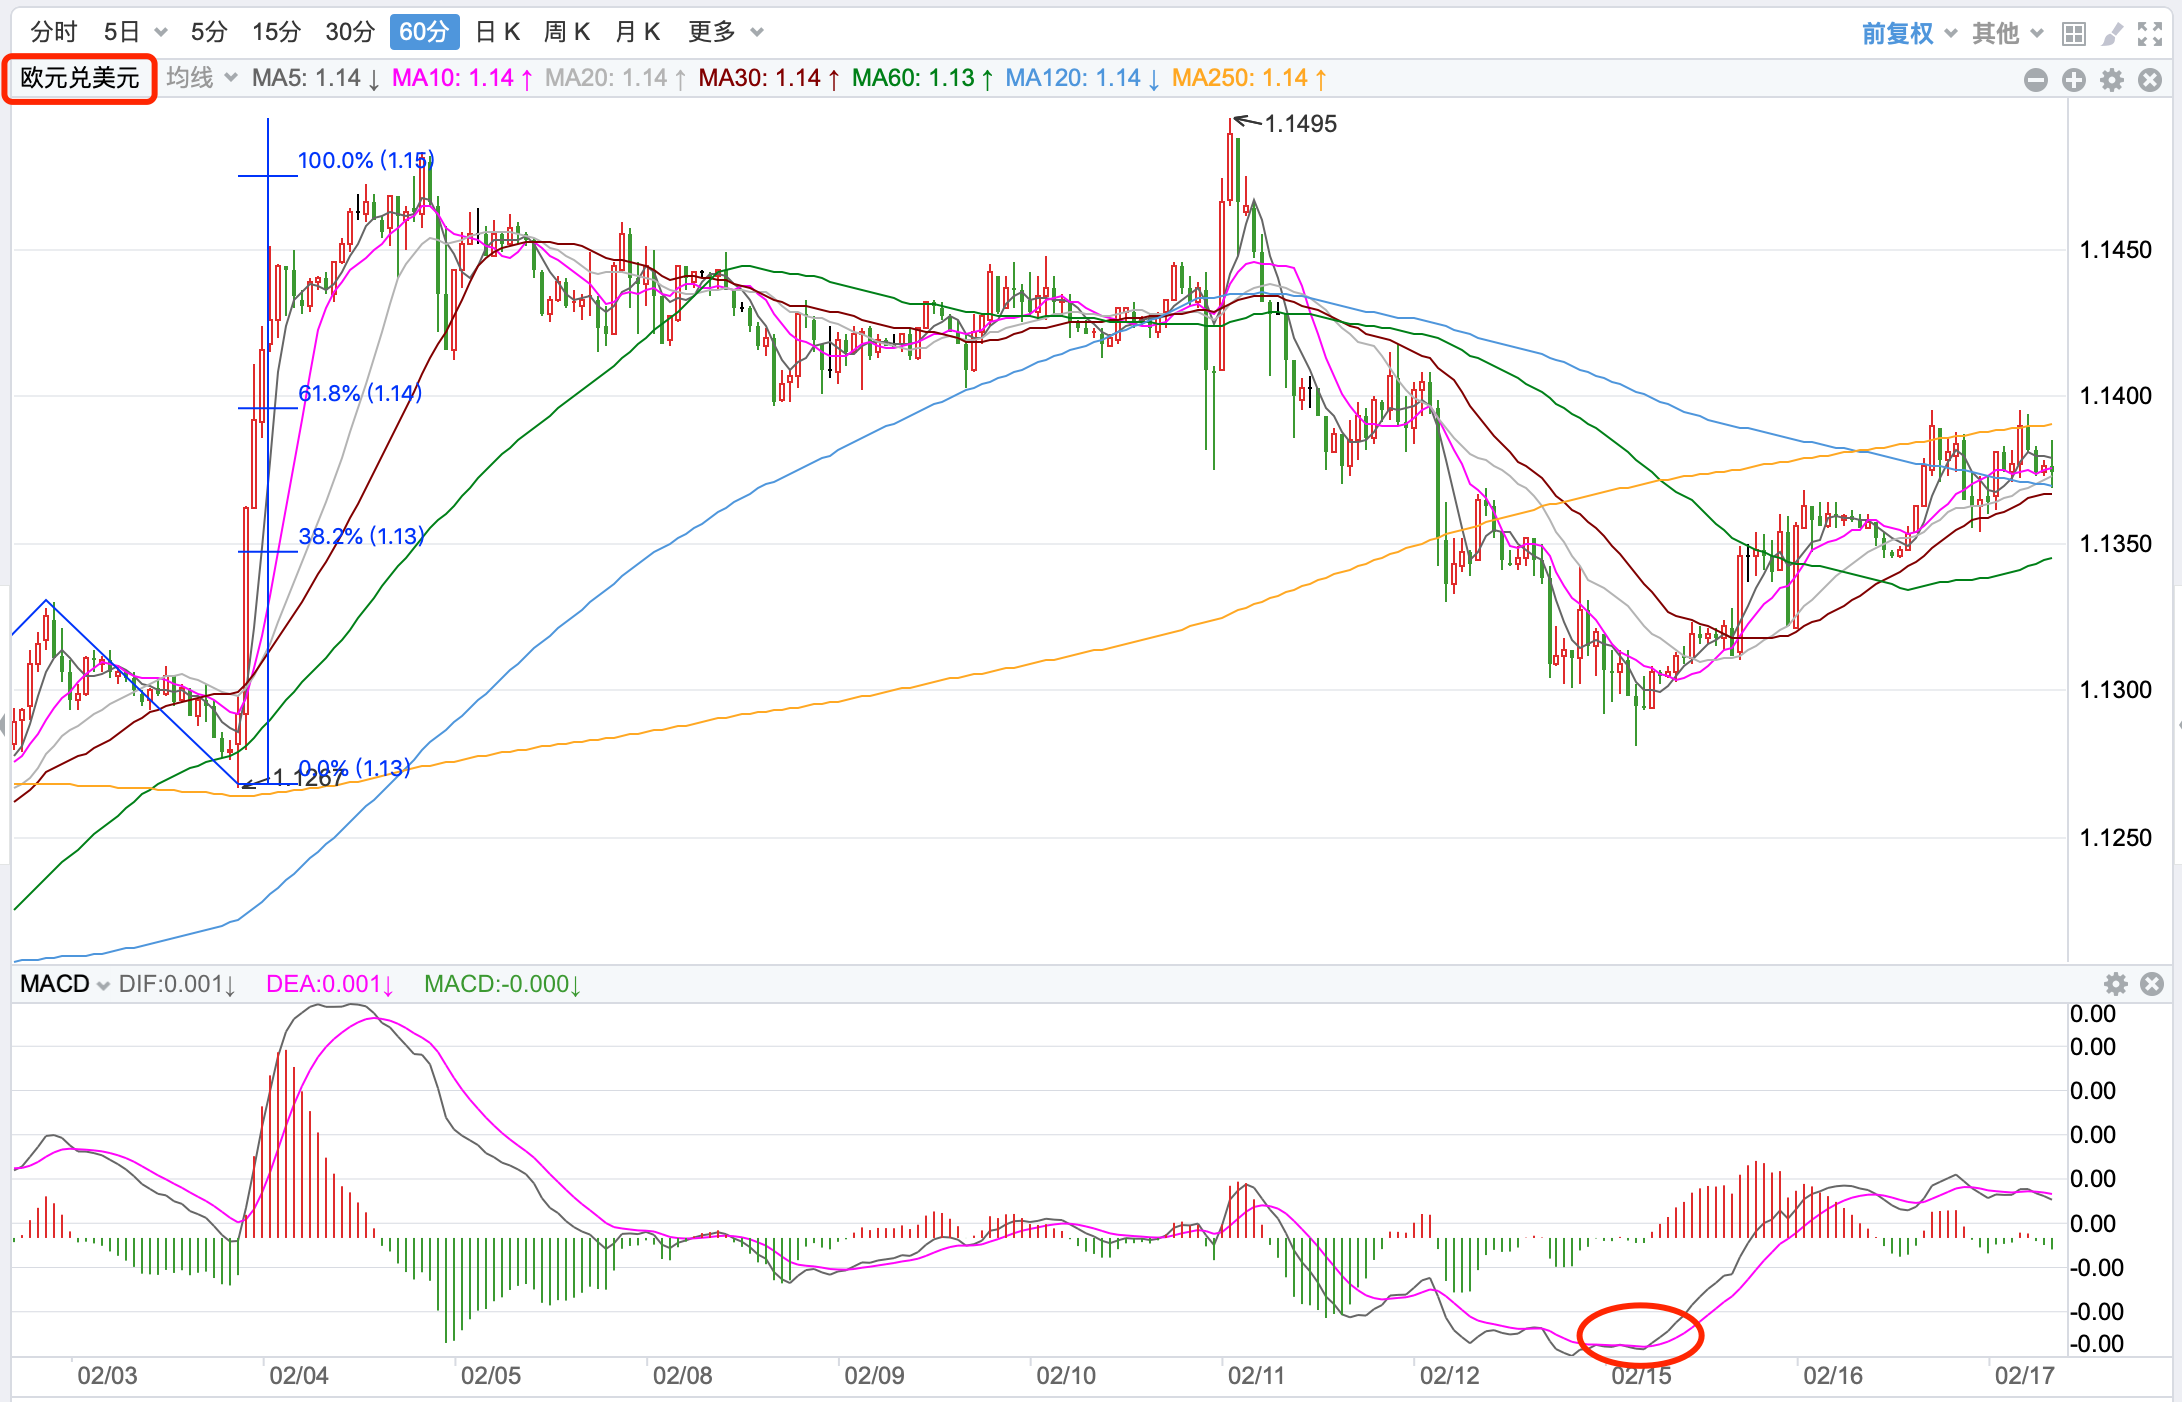Switch to the 15分 timeframe tab
This screenshot has width=2182, height=1402.
click(276, 32)
